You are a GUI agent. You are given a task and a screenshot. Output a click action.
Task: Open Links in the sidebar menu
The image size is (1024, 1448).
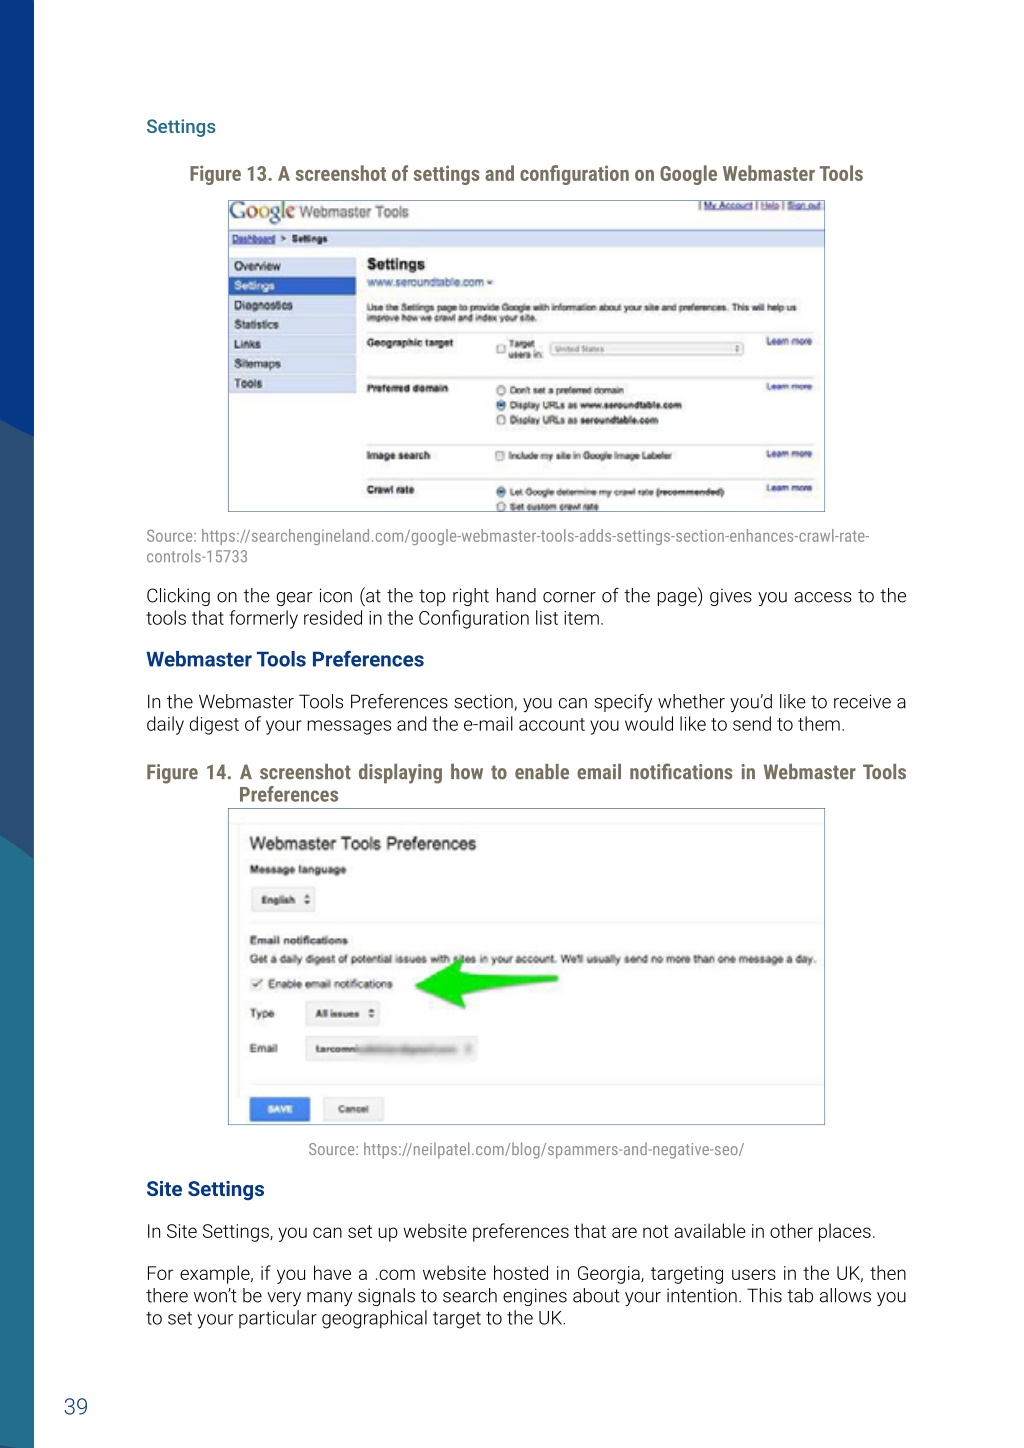click(x=292, y=344)
